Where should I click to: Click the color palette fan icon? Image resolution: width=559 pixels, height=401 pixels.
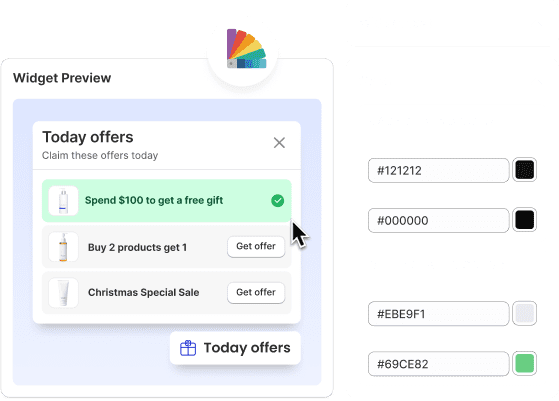click(247, 48)
